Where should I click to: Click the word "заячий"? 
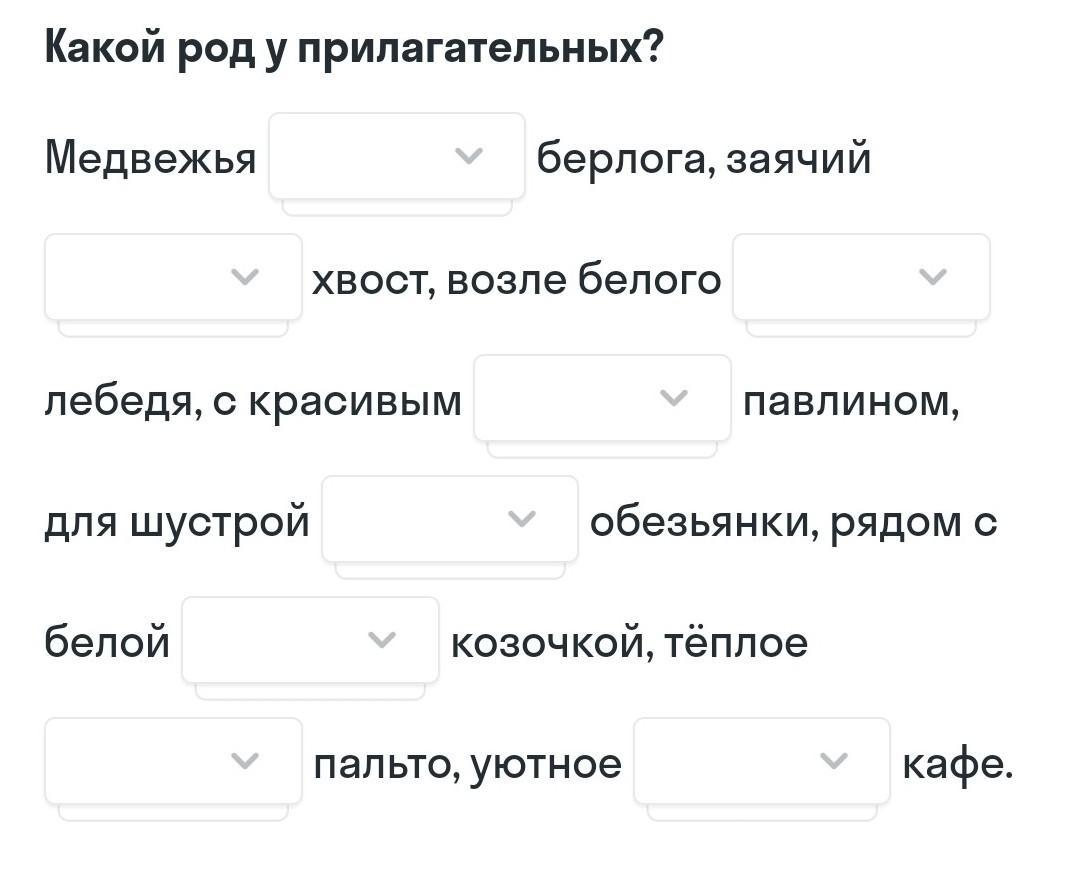[798, 158]
